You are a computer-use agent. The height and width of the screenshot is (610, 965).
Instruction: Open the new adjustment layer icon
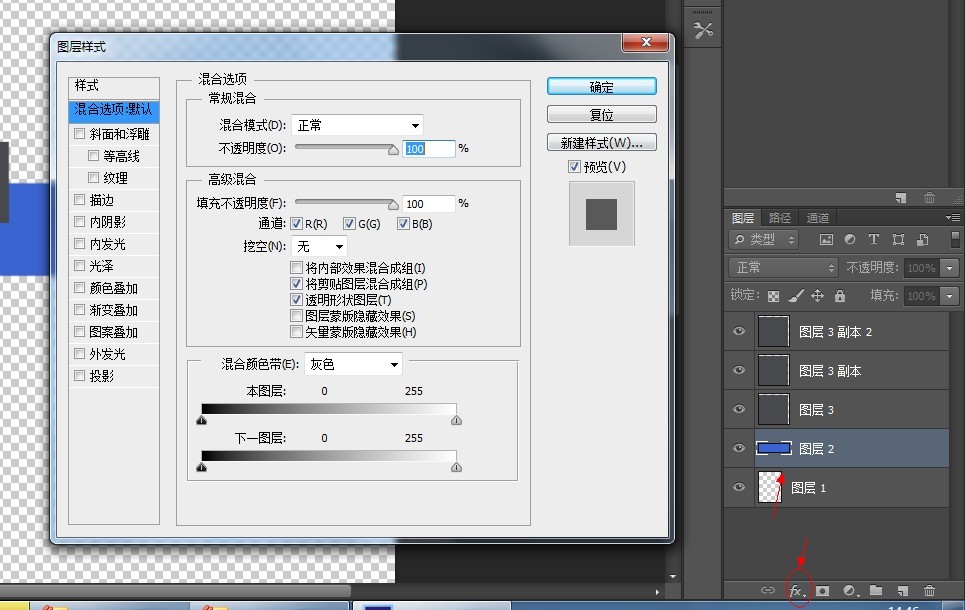point(850,591)
